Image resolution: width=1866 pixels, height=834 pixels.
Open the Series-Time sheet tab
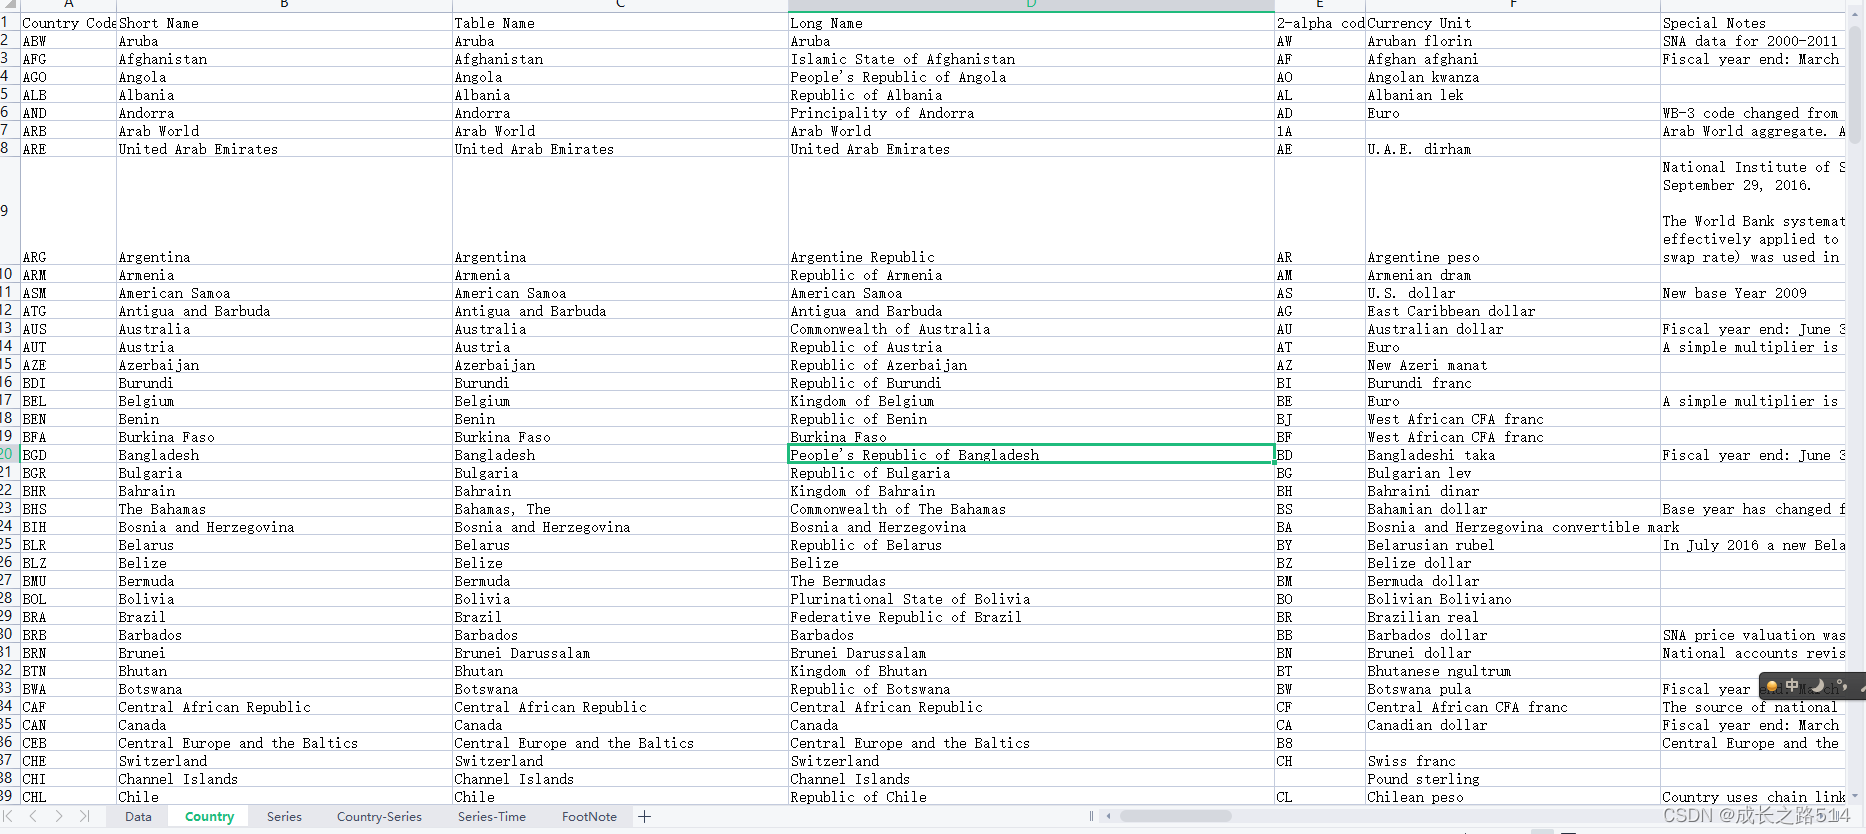tap(491, 817)
